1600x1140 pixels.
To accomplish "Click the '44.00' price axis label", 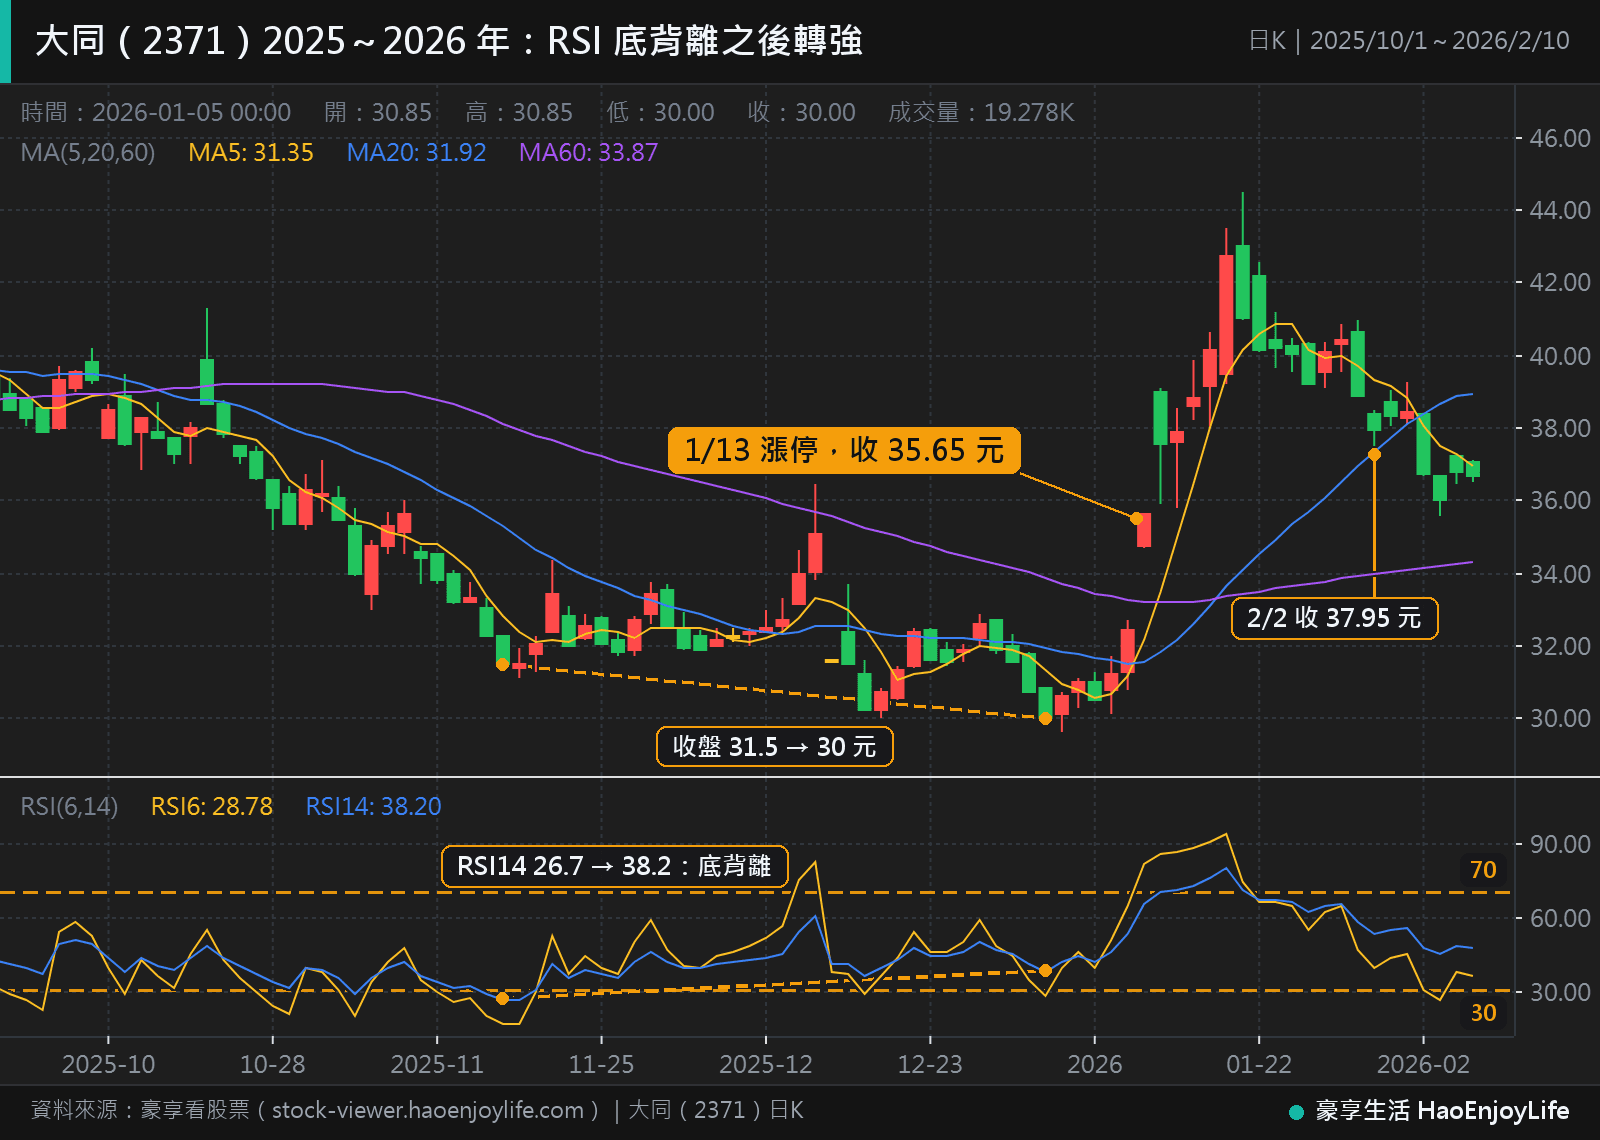I will (x=1560, y=210).
